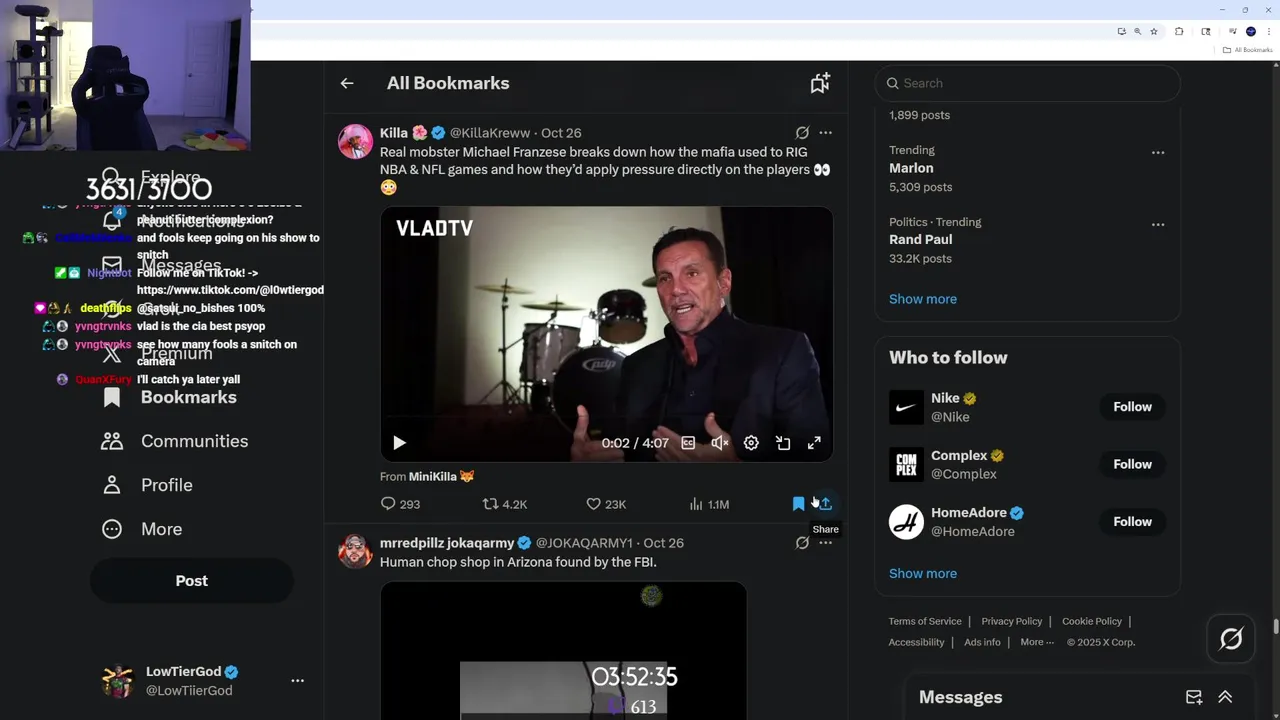Play the VLADTV video
This screenshot has height=720, width=1280.
399,443
